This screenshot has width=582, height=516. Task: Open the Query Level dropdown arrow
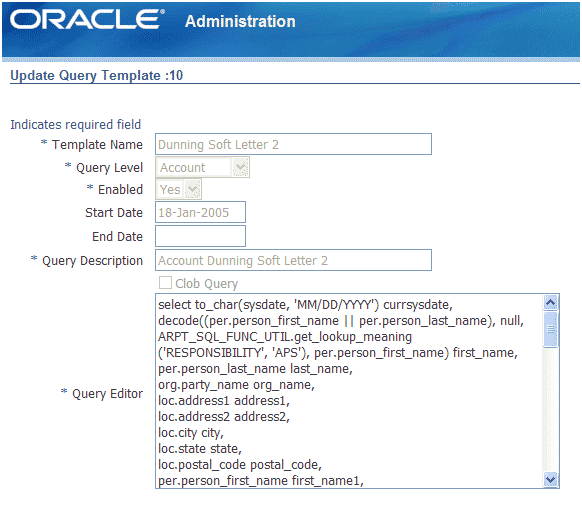coord(240,167)
